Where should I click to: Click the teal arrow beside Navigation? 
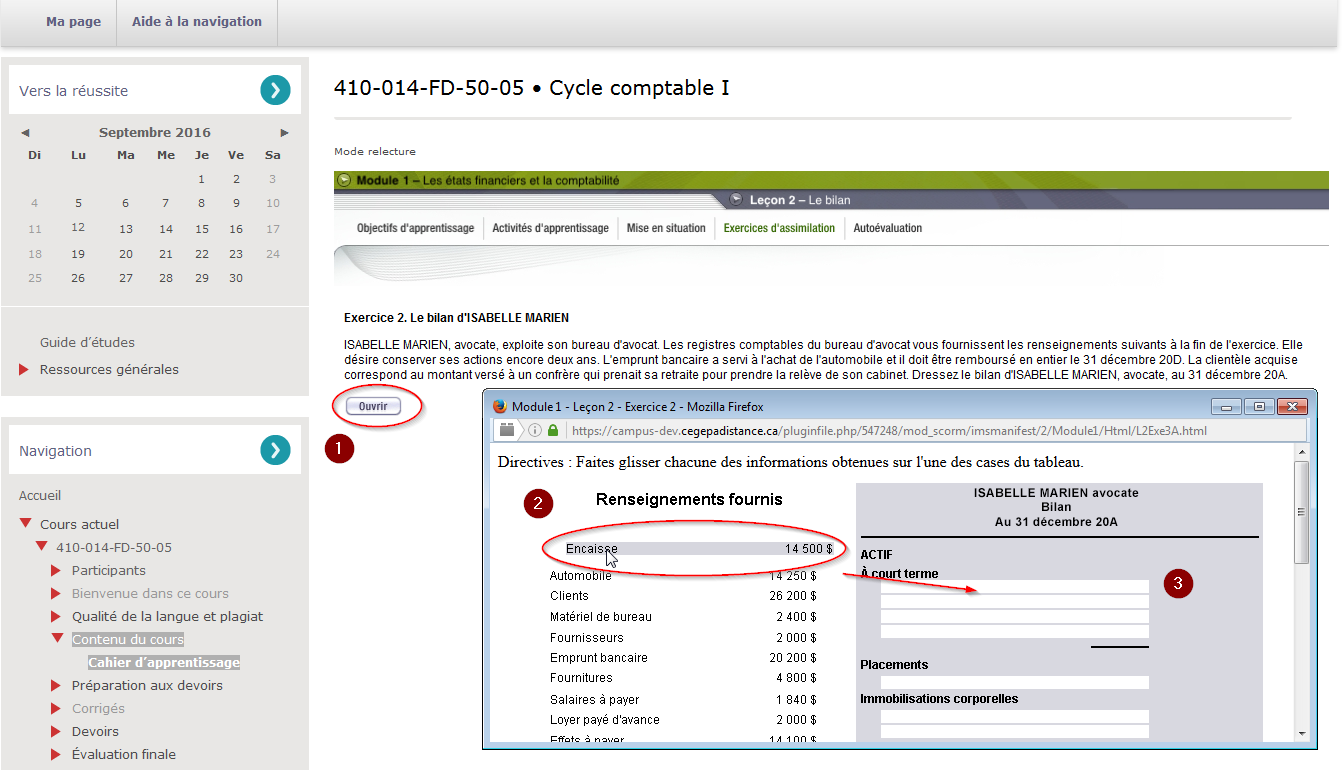point(275,450)
